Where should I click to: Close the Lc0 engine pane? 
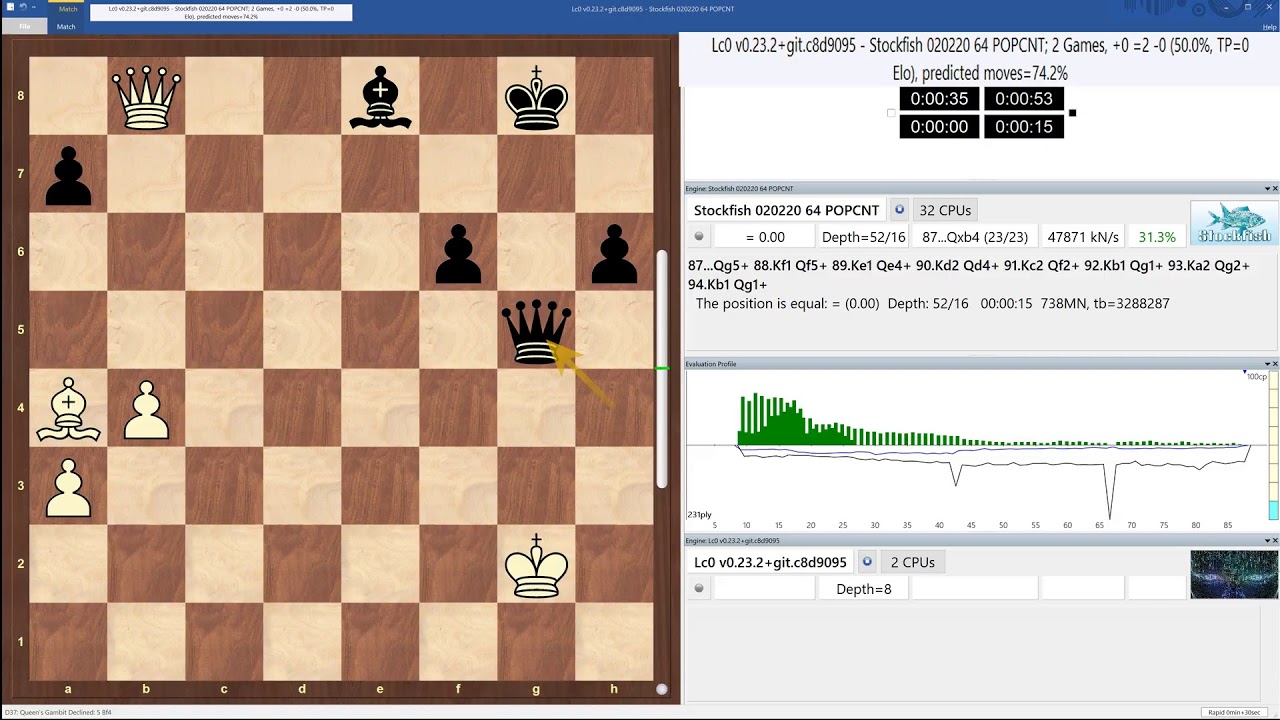pos(1274,540)
